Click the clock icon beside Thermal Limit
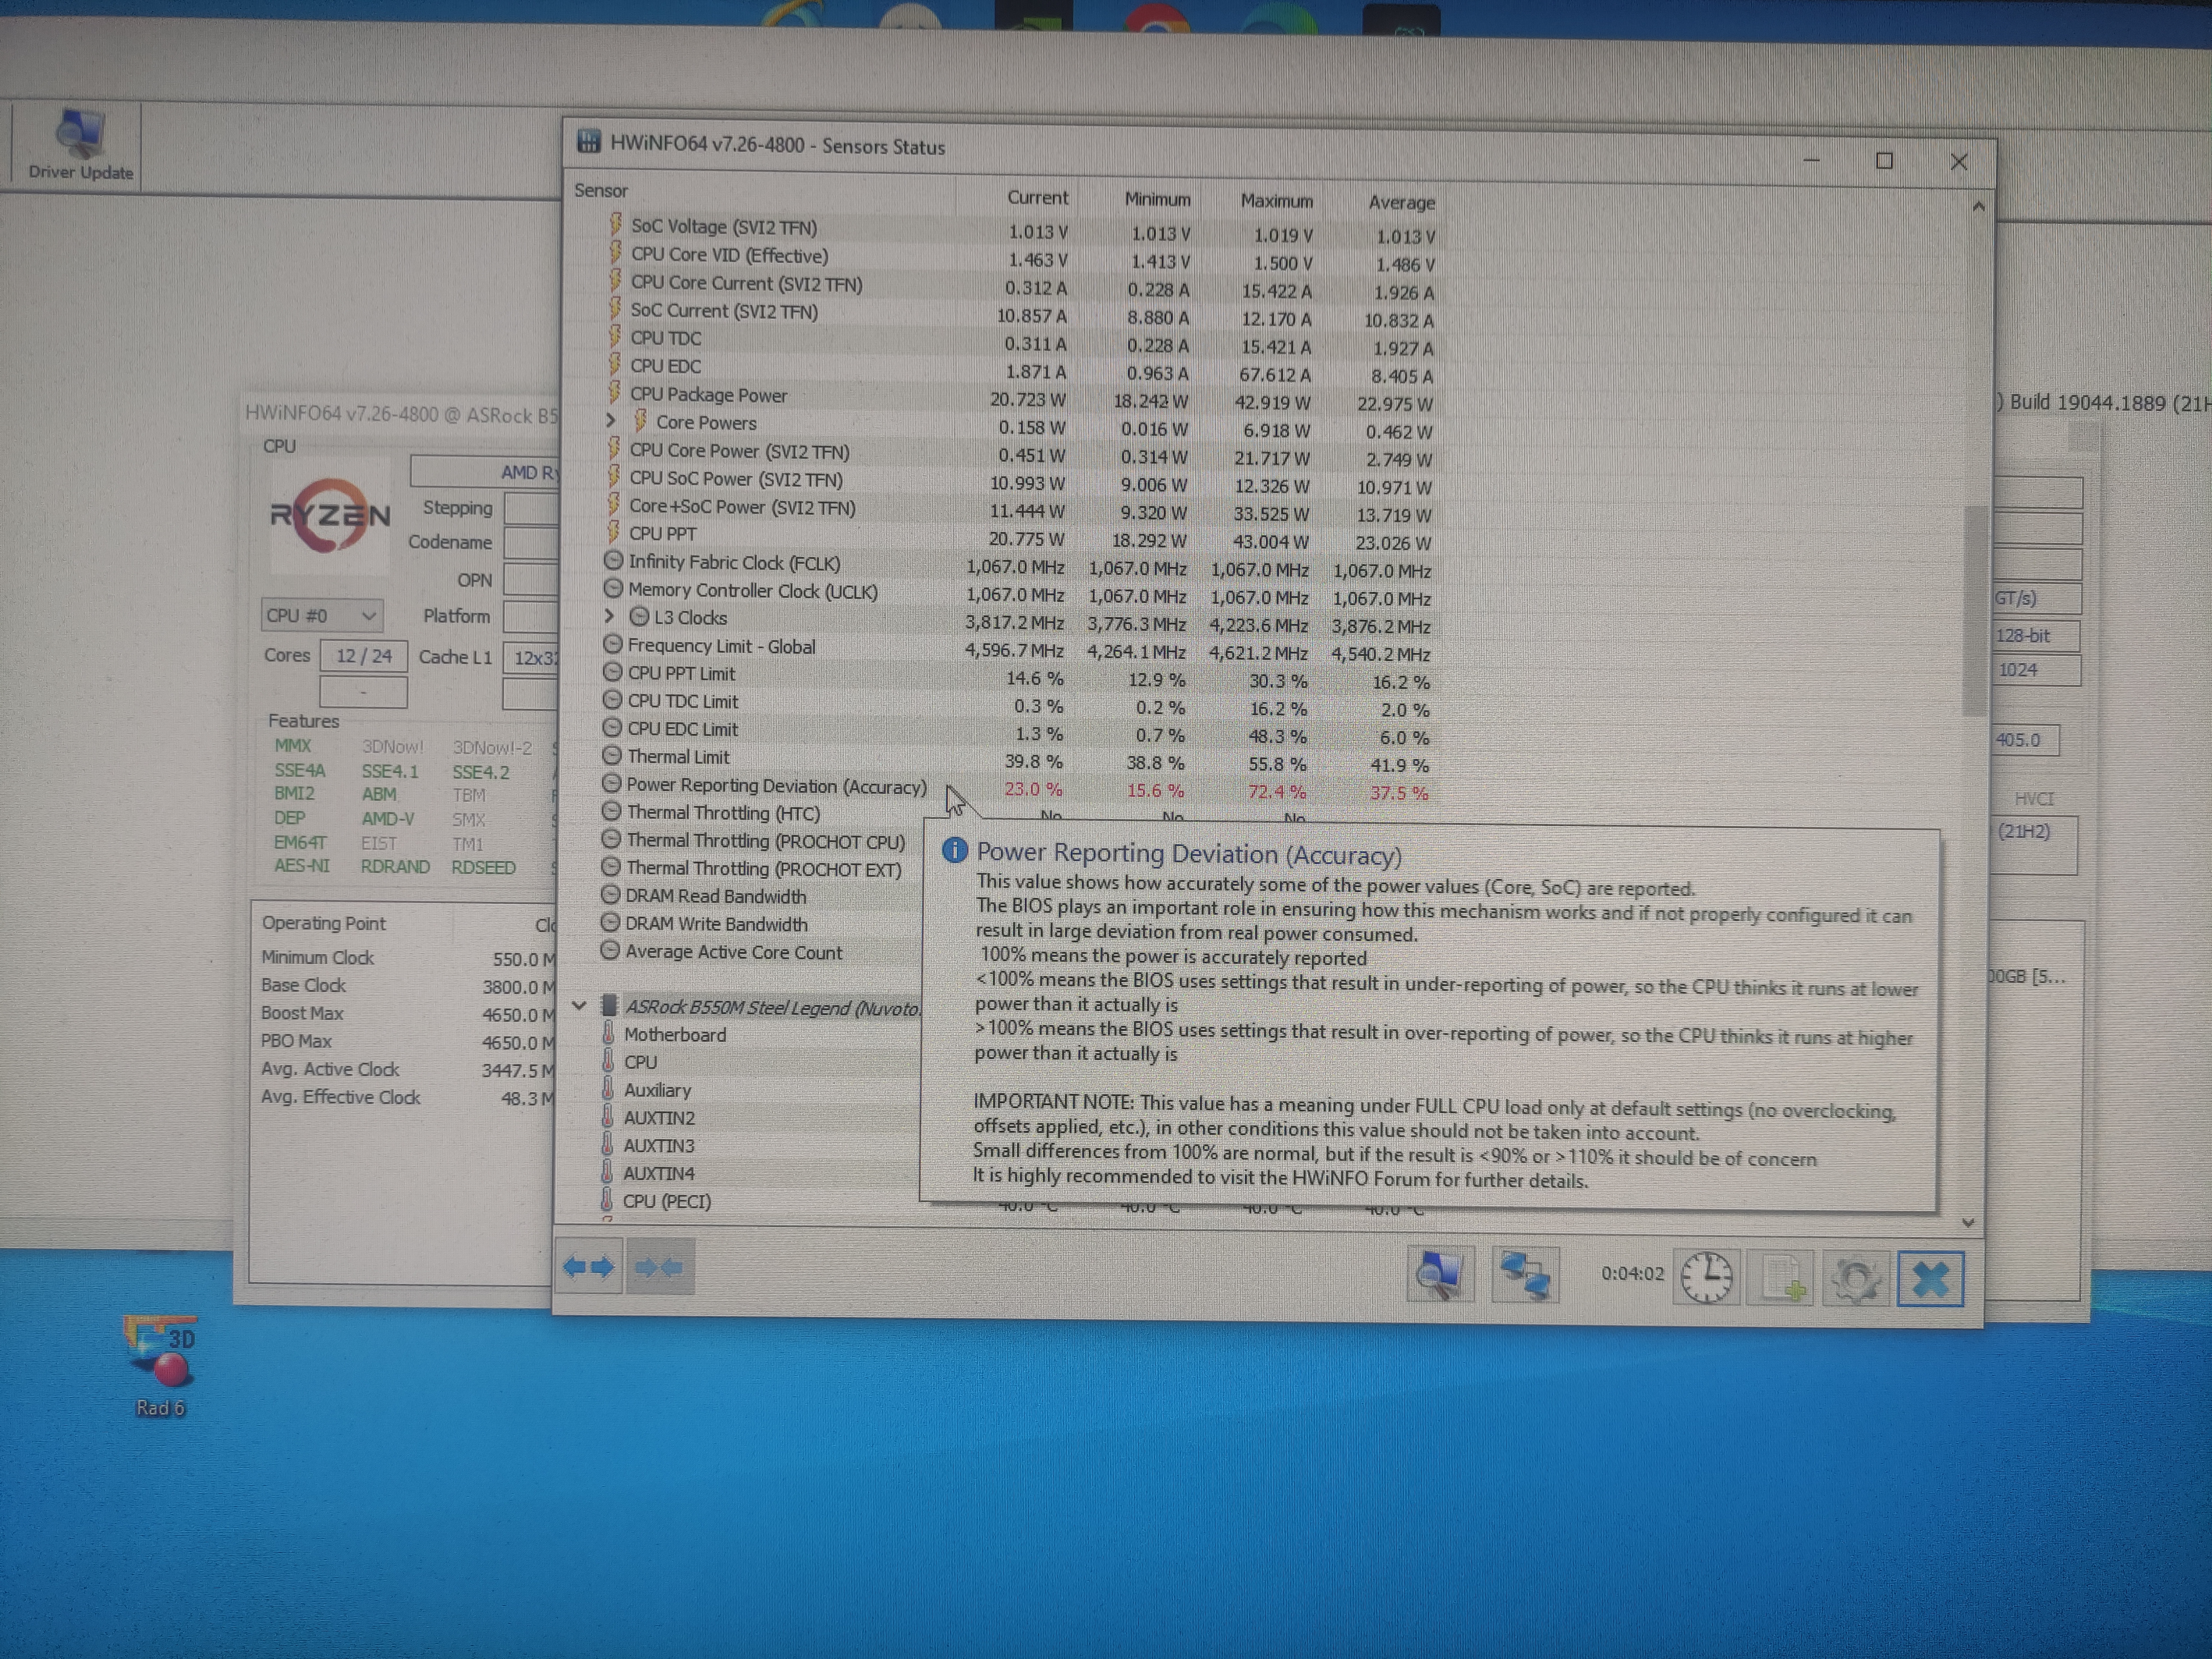Viewport: 2212px width, 1659px height. (x=612, y=756)
